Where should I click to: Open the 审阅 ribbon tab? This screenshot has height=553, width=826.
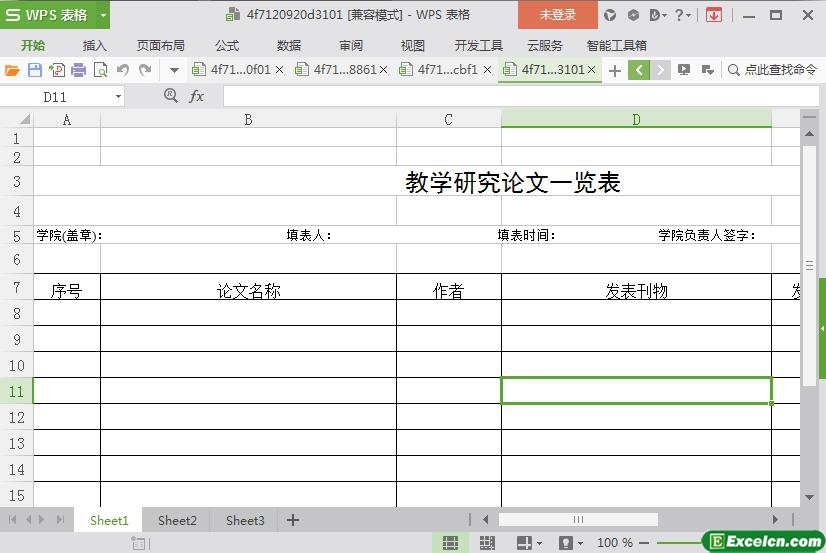tap(351, 46)
